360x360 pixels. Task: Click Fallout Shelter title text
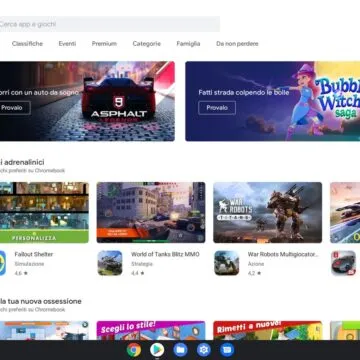point(34,254)
